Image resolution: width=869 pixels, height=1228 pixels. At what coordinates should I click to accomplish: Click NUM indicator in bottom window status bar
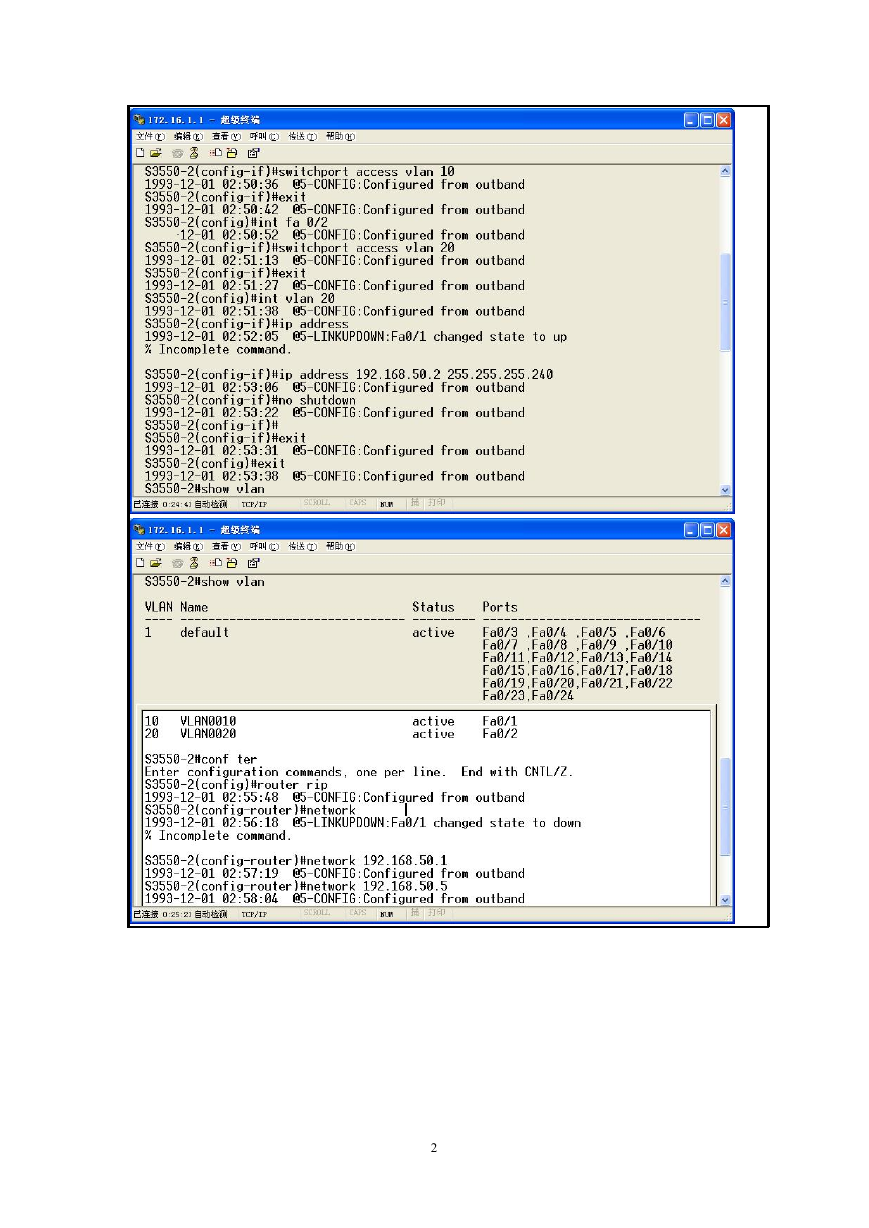386,914
